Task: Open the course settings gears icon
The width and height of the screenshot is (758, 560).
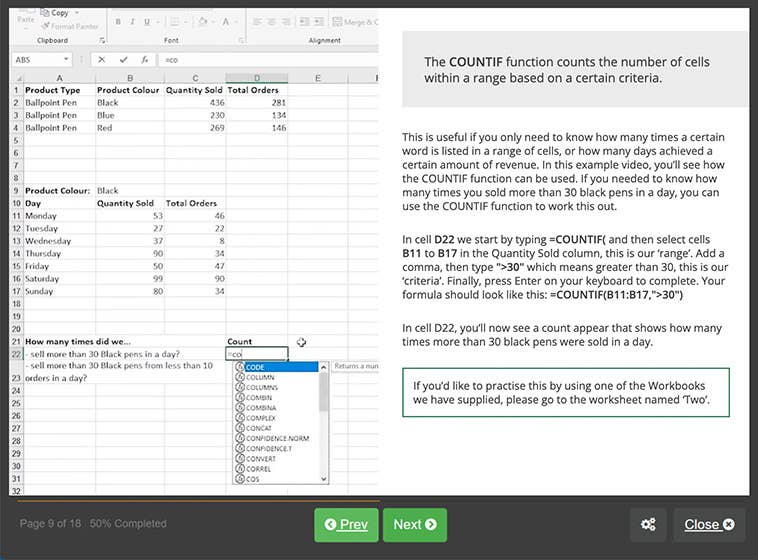Action: (x=648, y=525)
